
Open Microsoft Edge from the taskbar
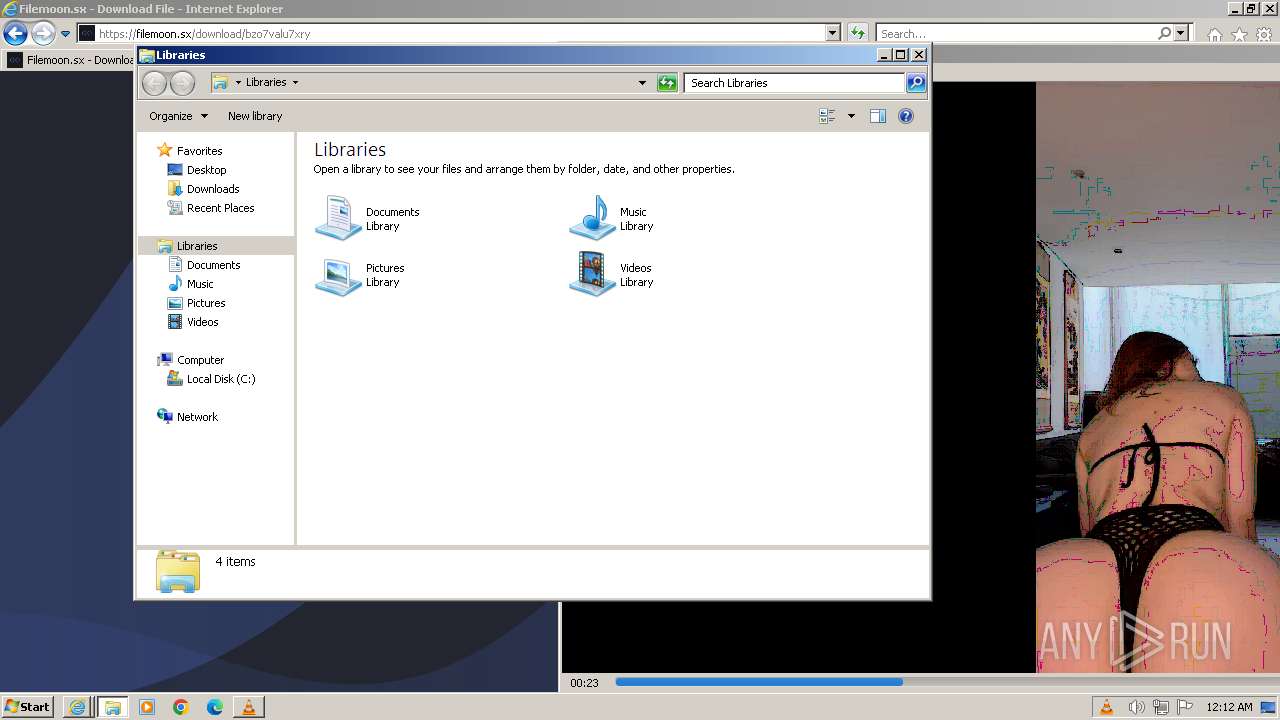214,707
